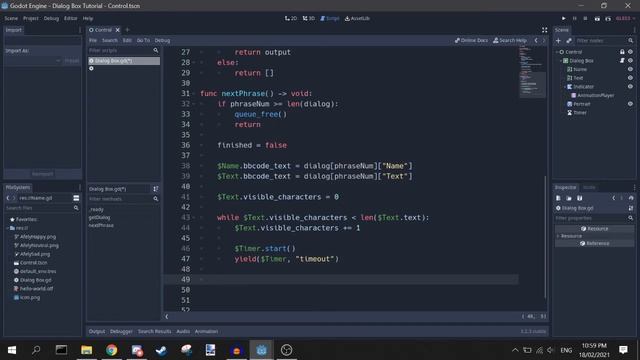Close the Control scene tab
The width and height of the screenshot is (640, 360).
pyautogui.click(x=118, y=30)
